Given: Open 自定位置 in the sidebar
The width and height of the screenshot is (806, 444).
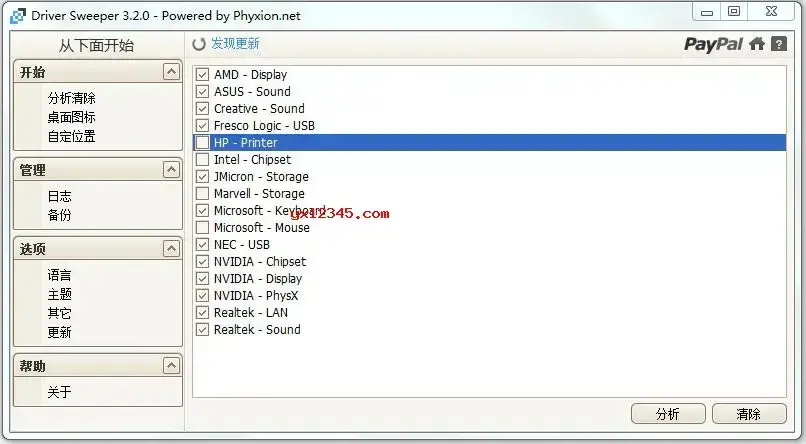Looking at the screenshot, I should point(71,136).
